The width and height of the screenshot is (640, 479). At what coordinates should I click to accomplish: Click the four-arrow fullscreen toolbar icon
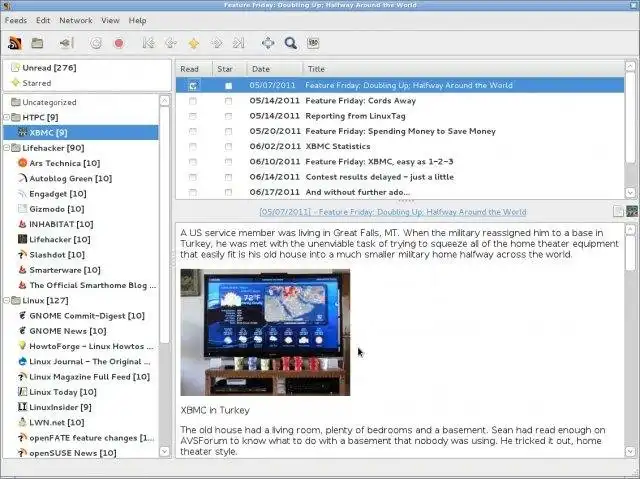[268, 43]
